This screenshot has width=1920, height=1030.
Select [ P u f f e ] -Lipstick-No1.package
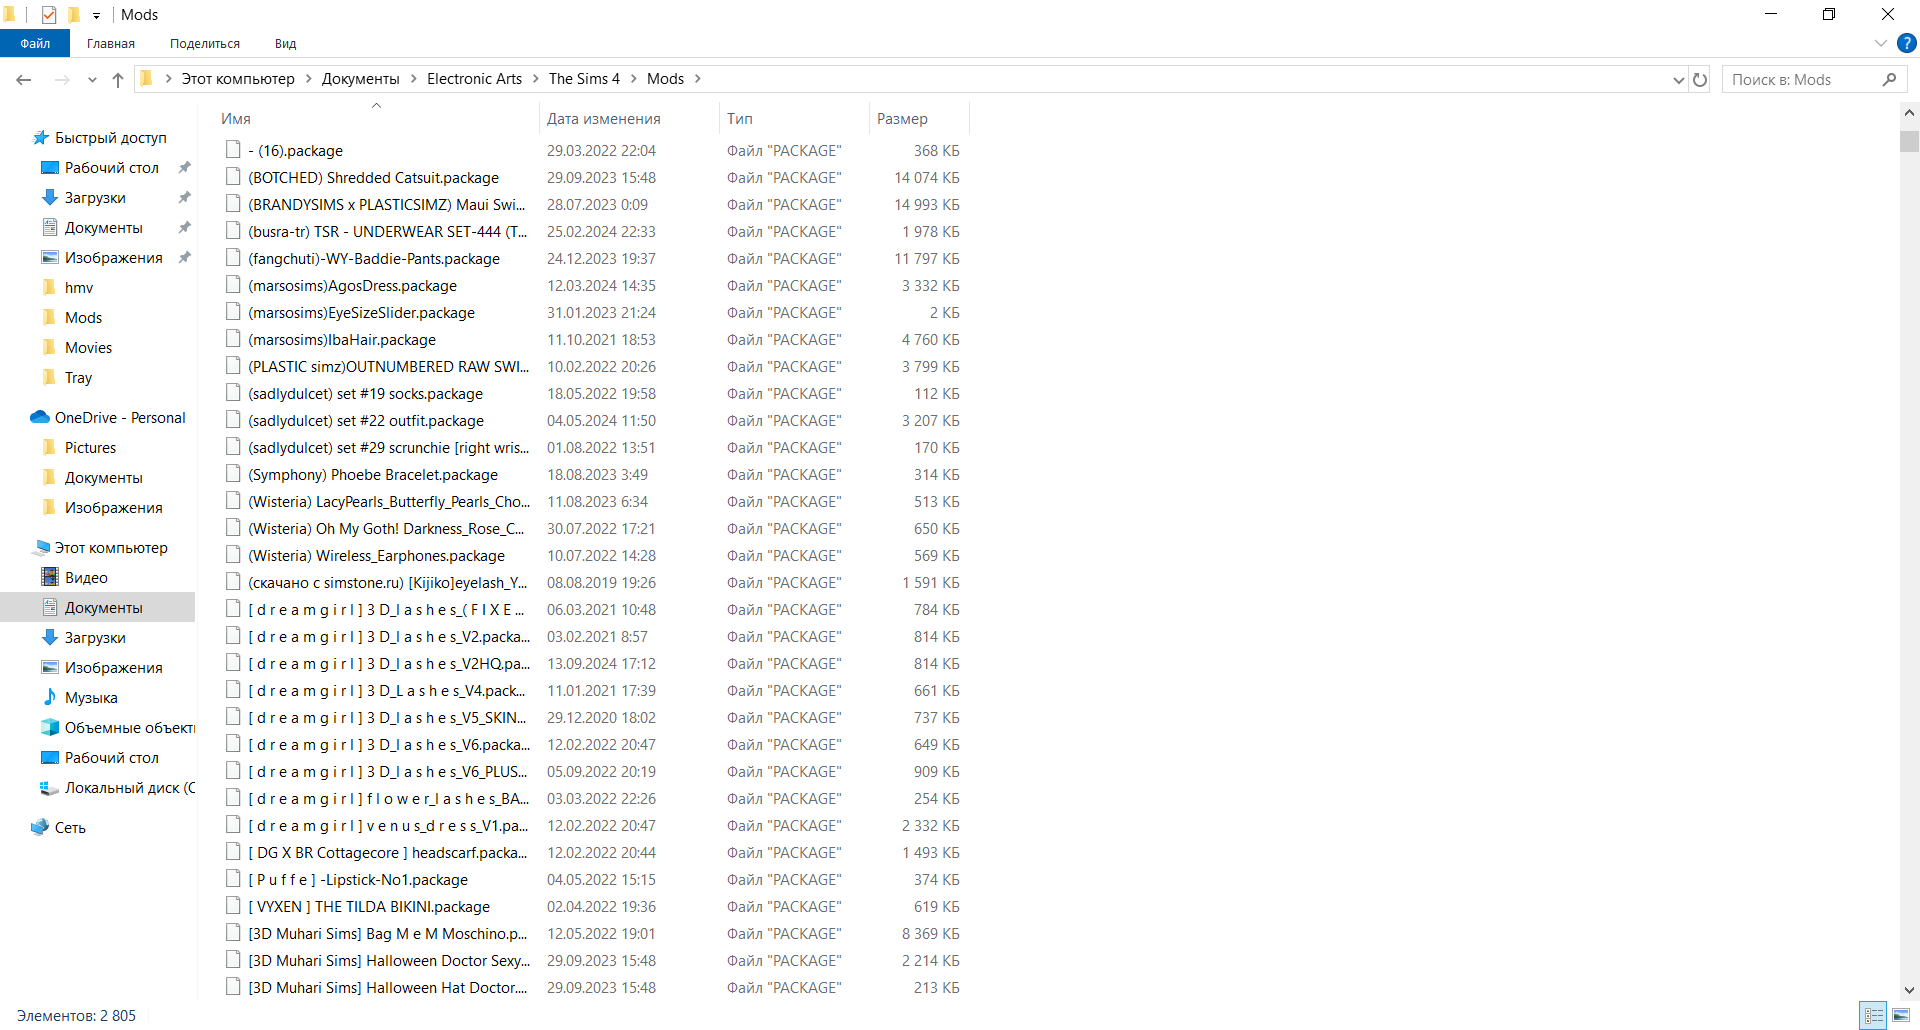(357, 879)
